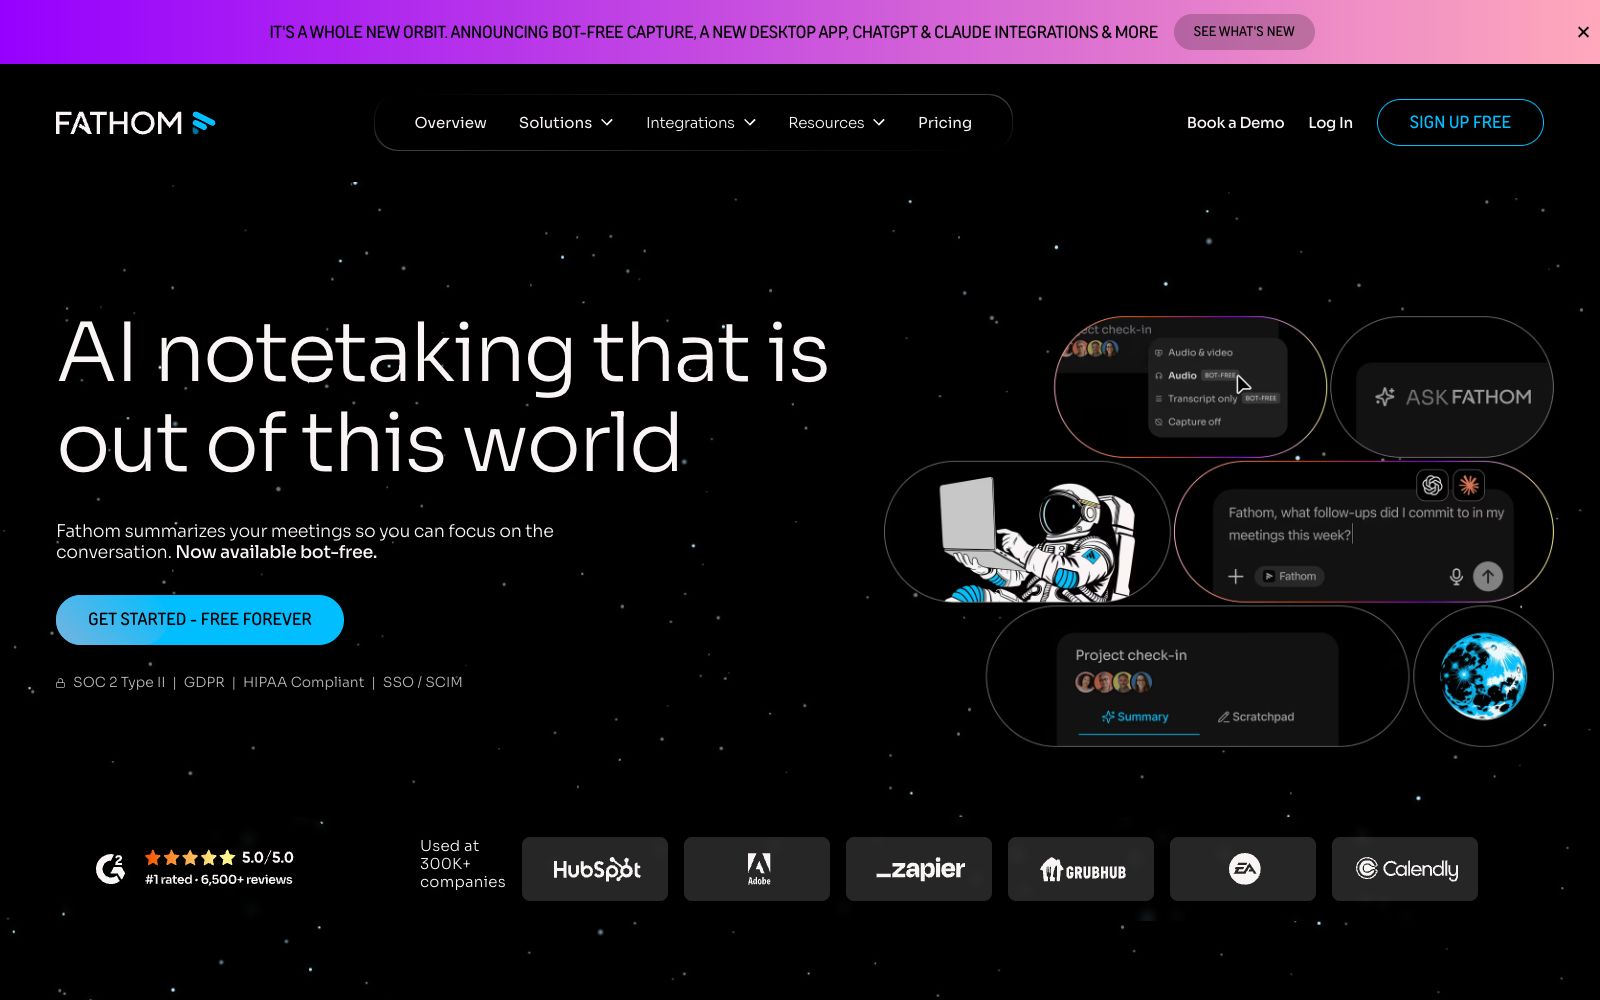
Task: Expand the Resources dropdown menu
Action: click(837, 123)
